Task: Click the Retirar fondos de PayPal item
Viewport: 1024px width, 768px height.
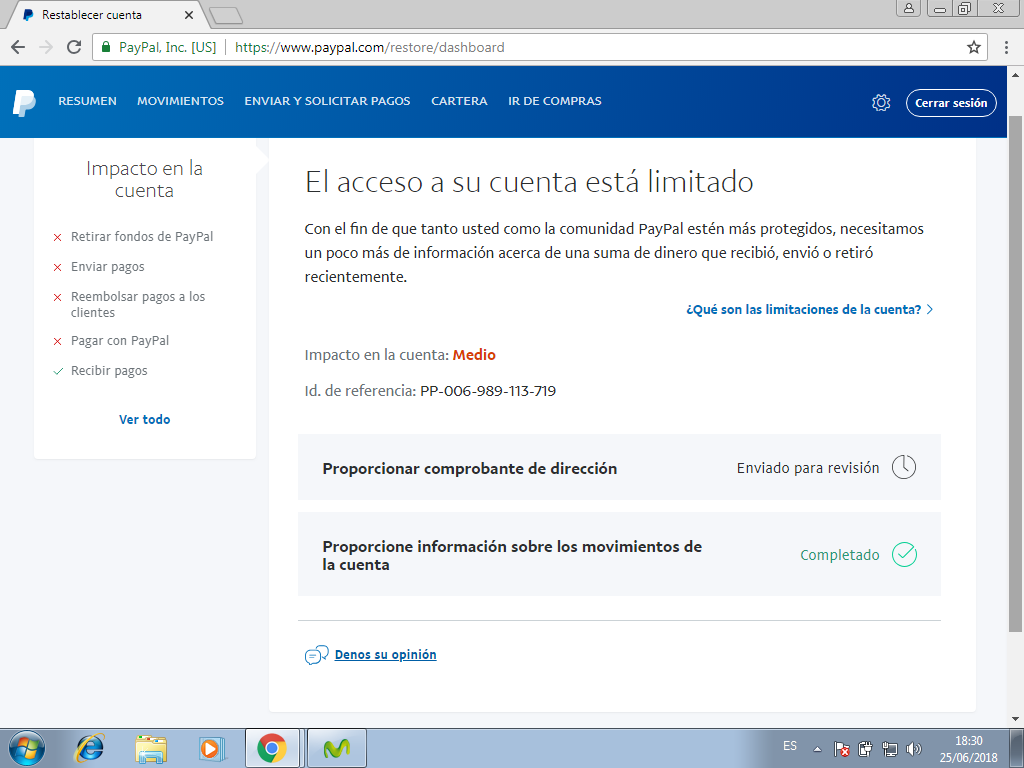Action: pos(142,236)
